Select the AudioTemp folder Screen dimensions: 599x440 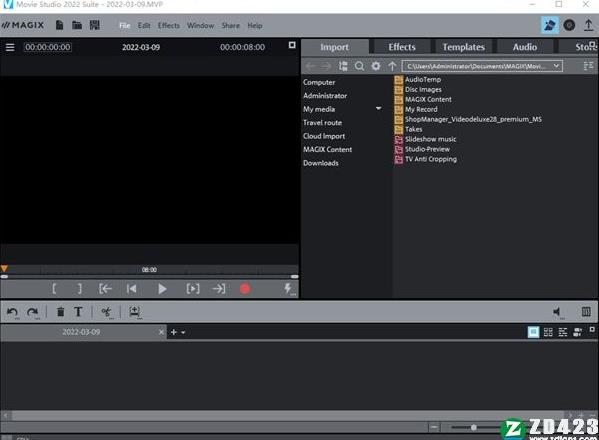click(423, 79)
